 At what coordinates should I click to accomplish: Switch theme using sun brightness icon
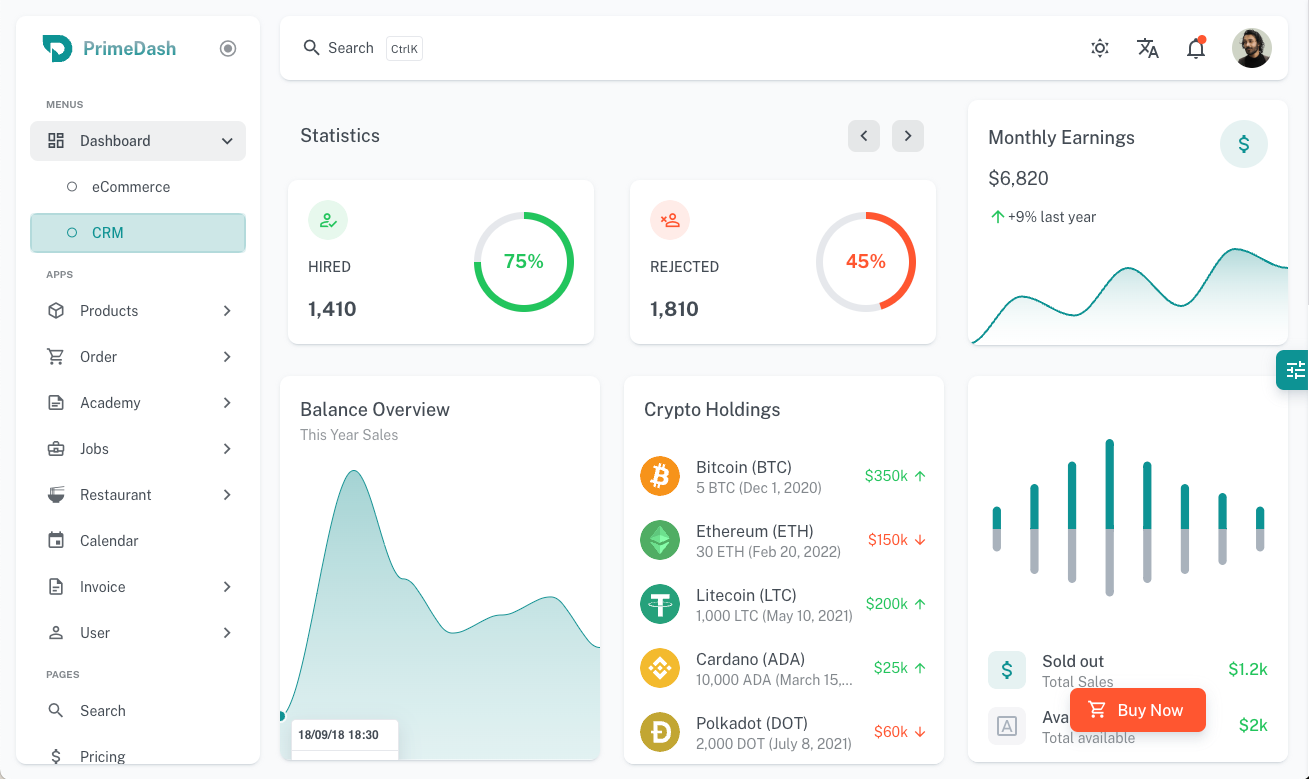[x=1099, y=48]
